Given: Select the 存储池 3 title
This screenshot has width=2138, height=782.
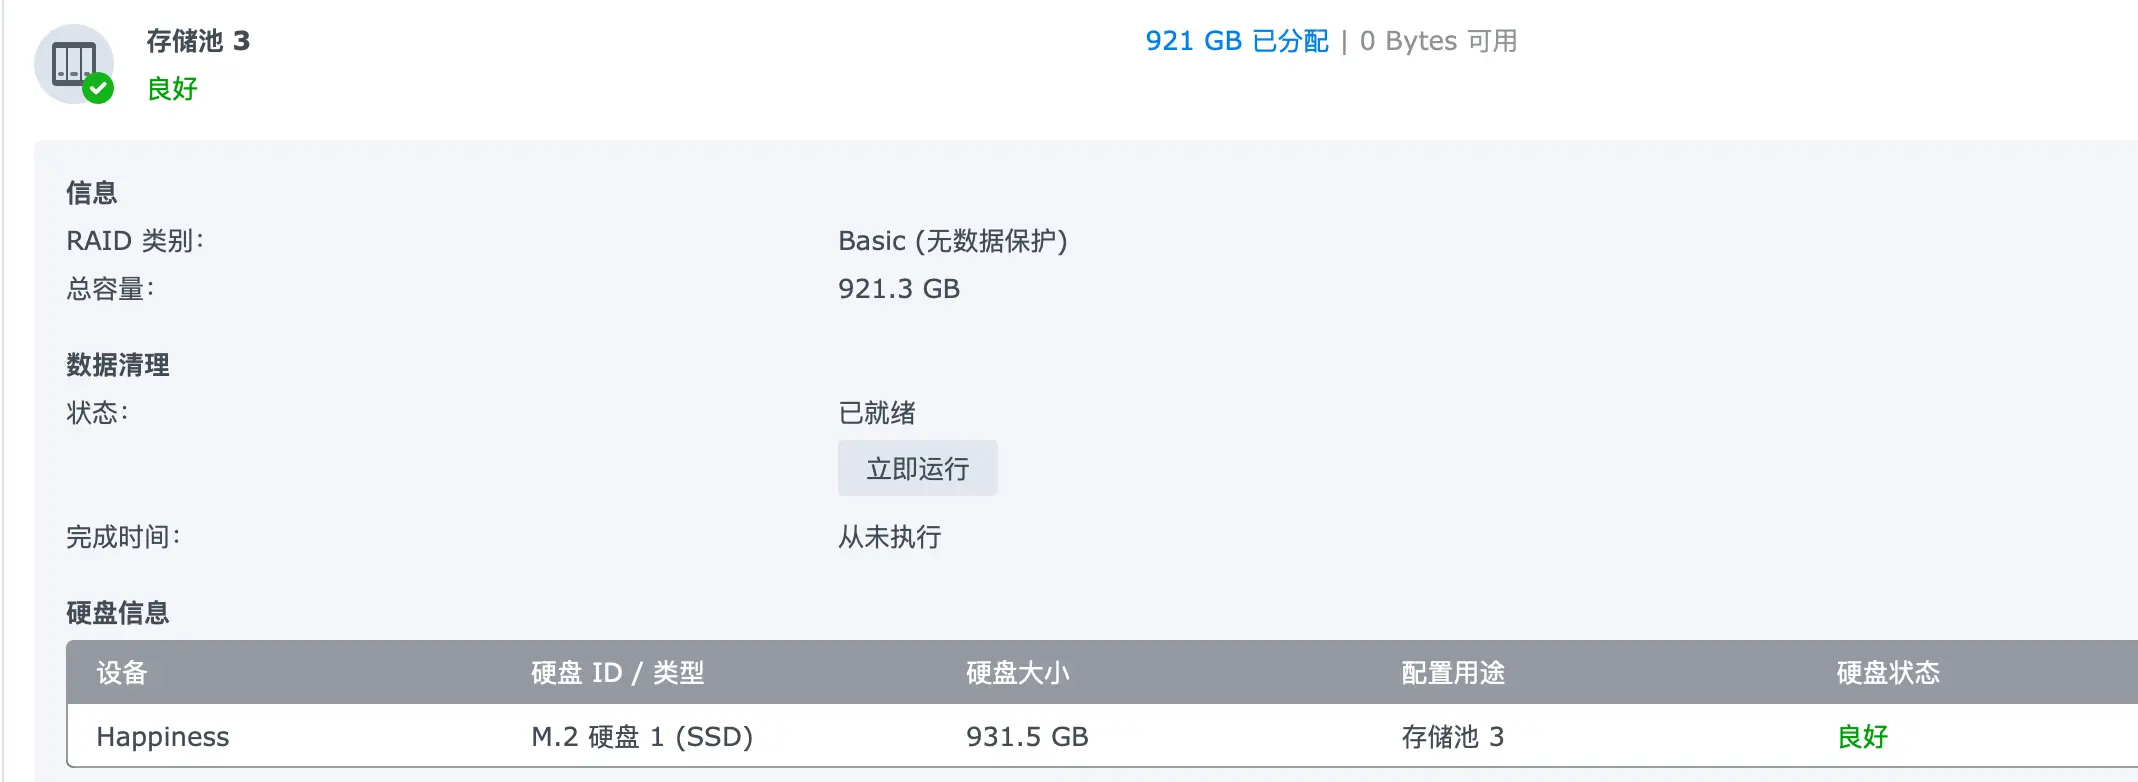Looking at the screenshot, I should [198, 41].
